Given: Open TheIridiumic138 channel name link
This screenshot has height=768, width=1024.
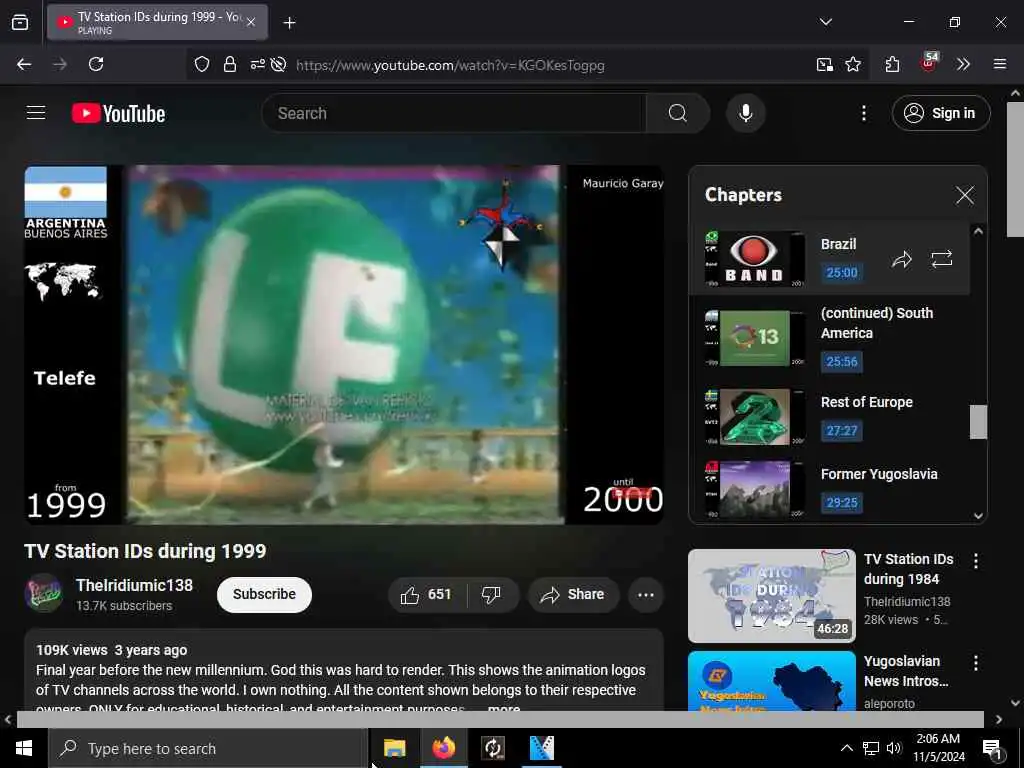Looking at the screenshot, I should coord(134,585).
